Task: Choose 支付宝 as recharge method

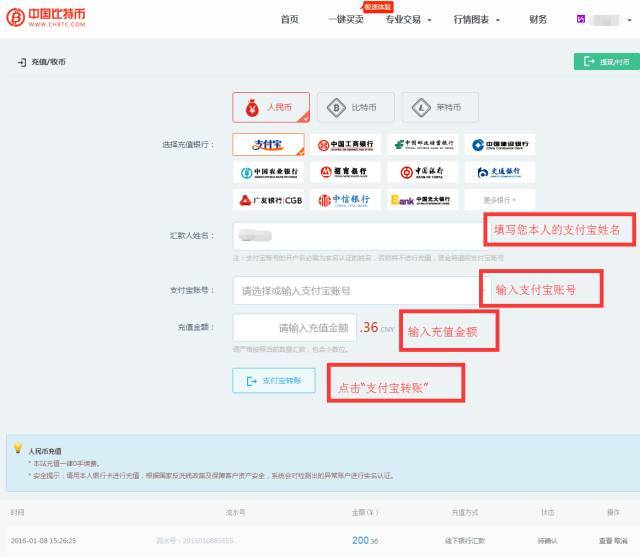Action: pyautogui.click(x=268, y=144)
